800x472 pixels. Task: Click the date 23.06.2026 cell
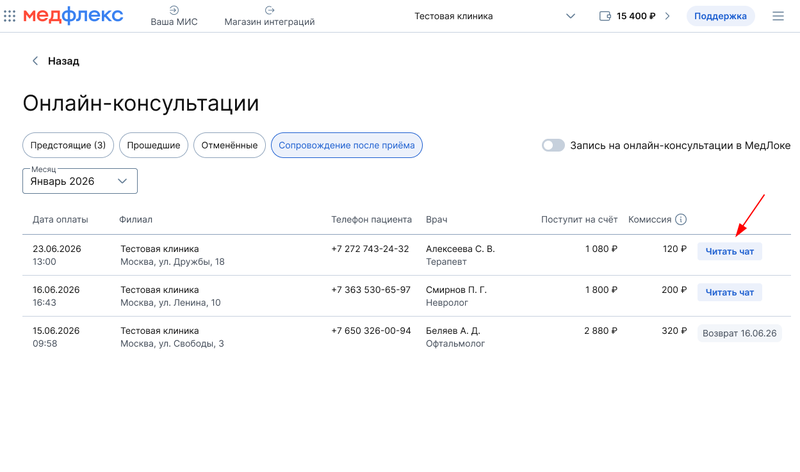click(57, 249)
